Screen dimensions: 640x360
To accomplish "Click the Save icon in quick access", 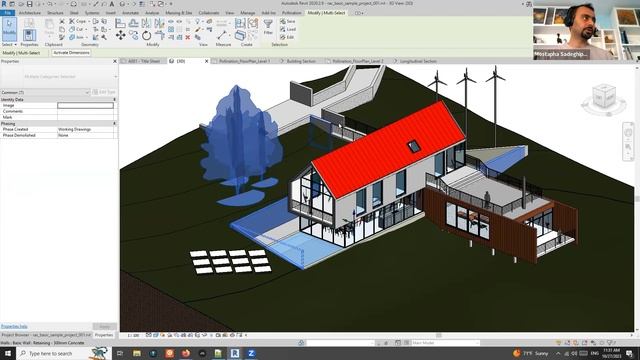I will pyautogui.click(x=30, y=4).
